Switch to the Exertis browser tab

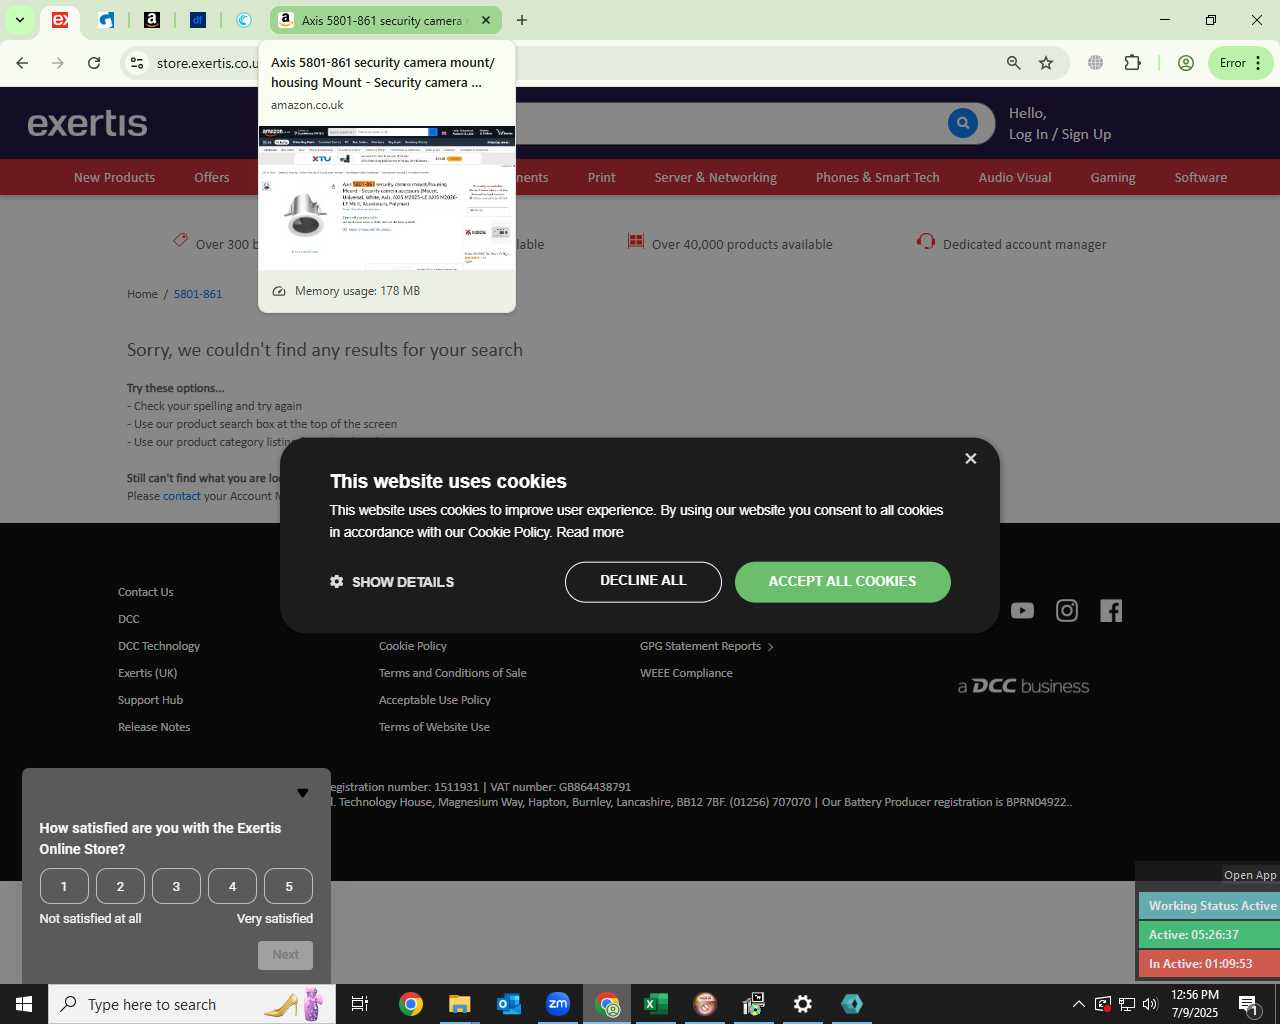click(x=60, y=20)
